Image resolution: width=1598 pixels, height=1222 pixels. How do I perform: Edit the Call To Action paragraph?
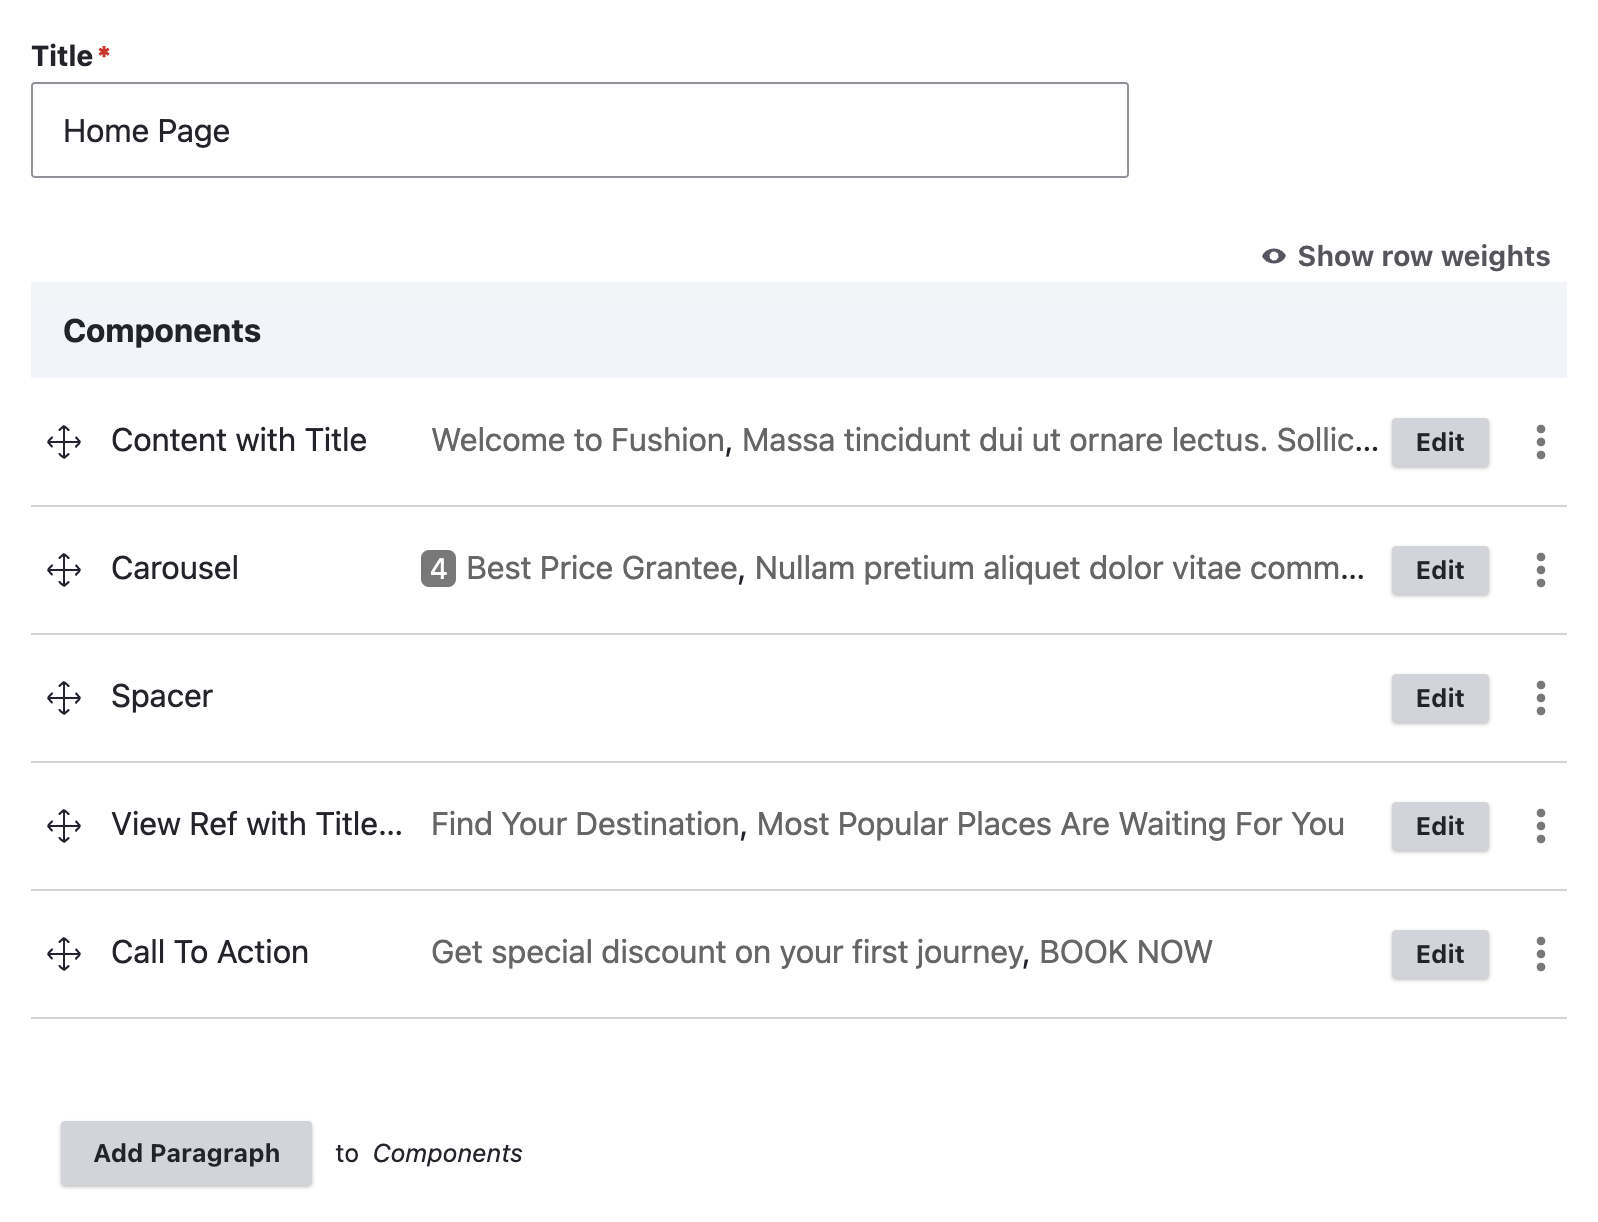(x=1439, y=954)
